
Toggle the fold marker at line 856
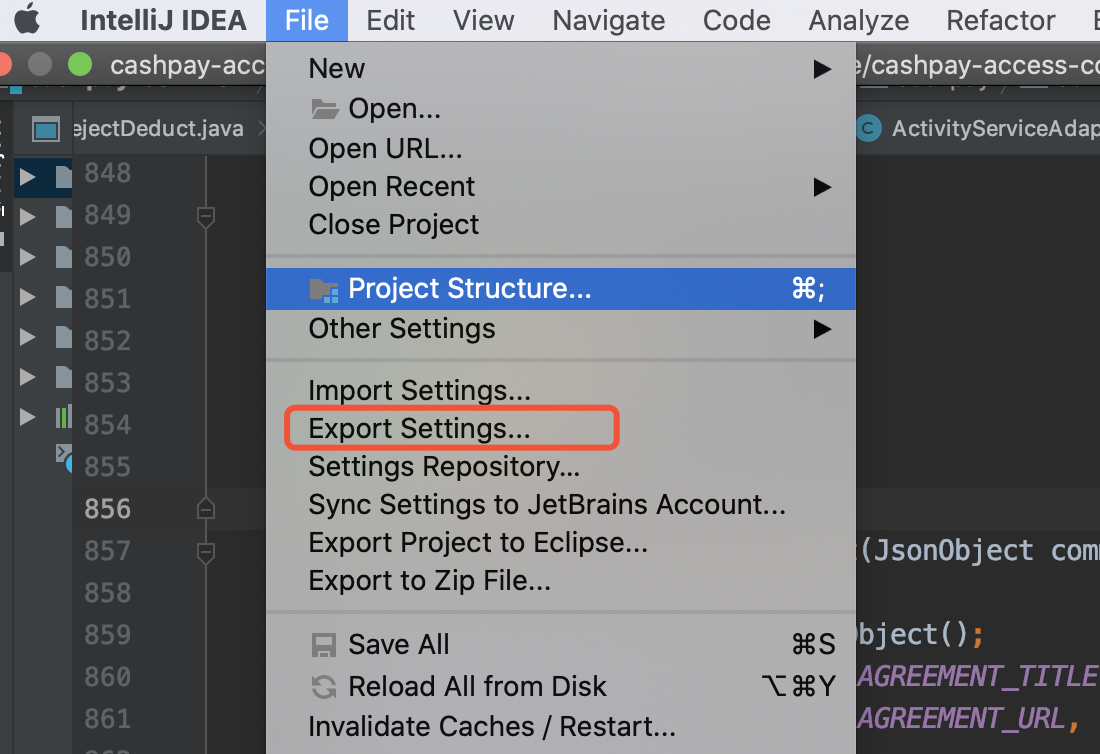(206, 509)
